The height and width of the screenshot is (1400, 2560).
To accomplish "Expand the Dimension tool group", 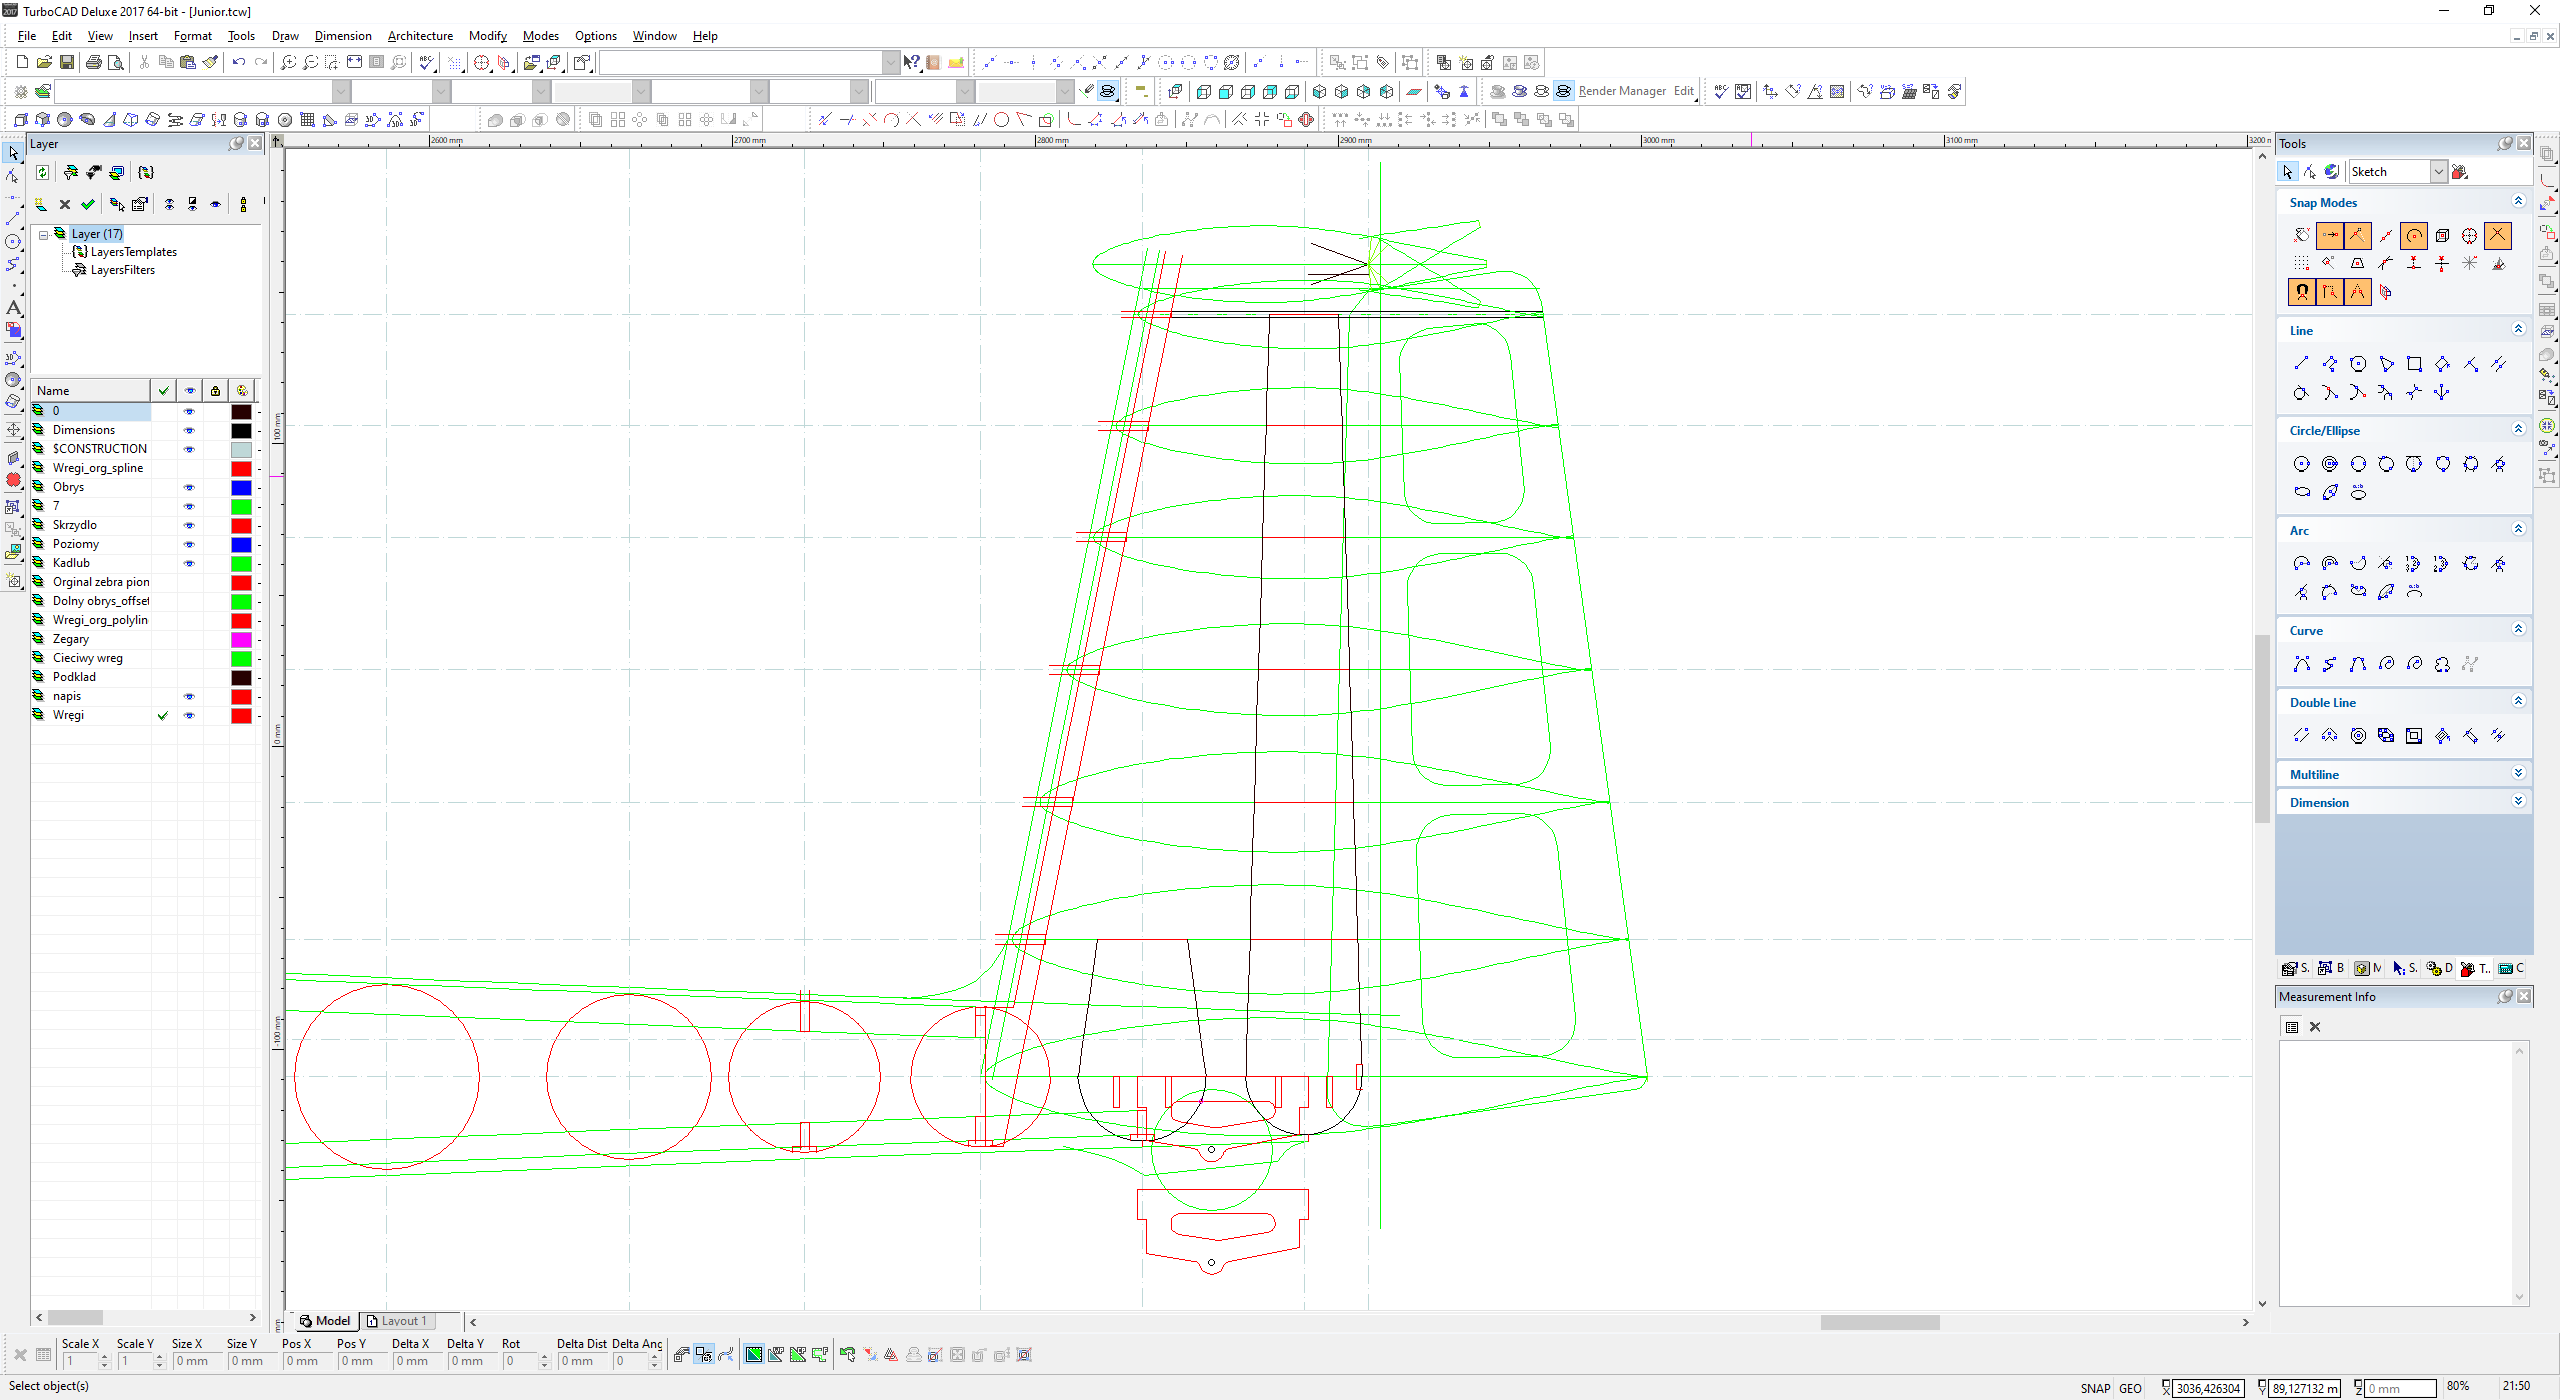I will tap(2519, 802).
